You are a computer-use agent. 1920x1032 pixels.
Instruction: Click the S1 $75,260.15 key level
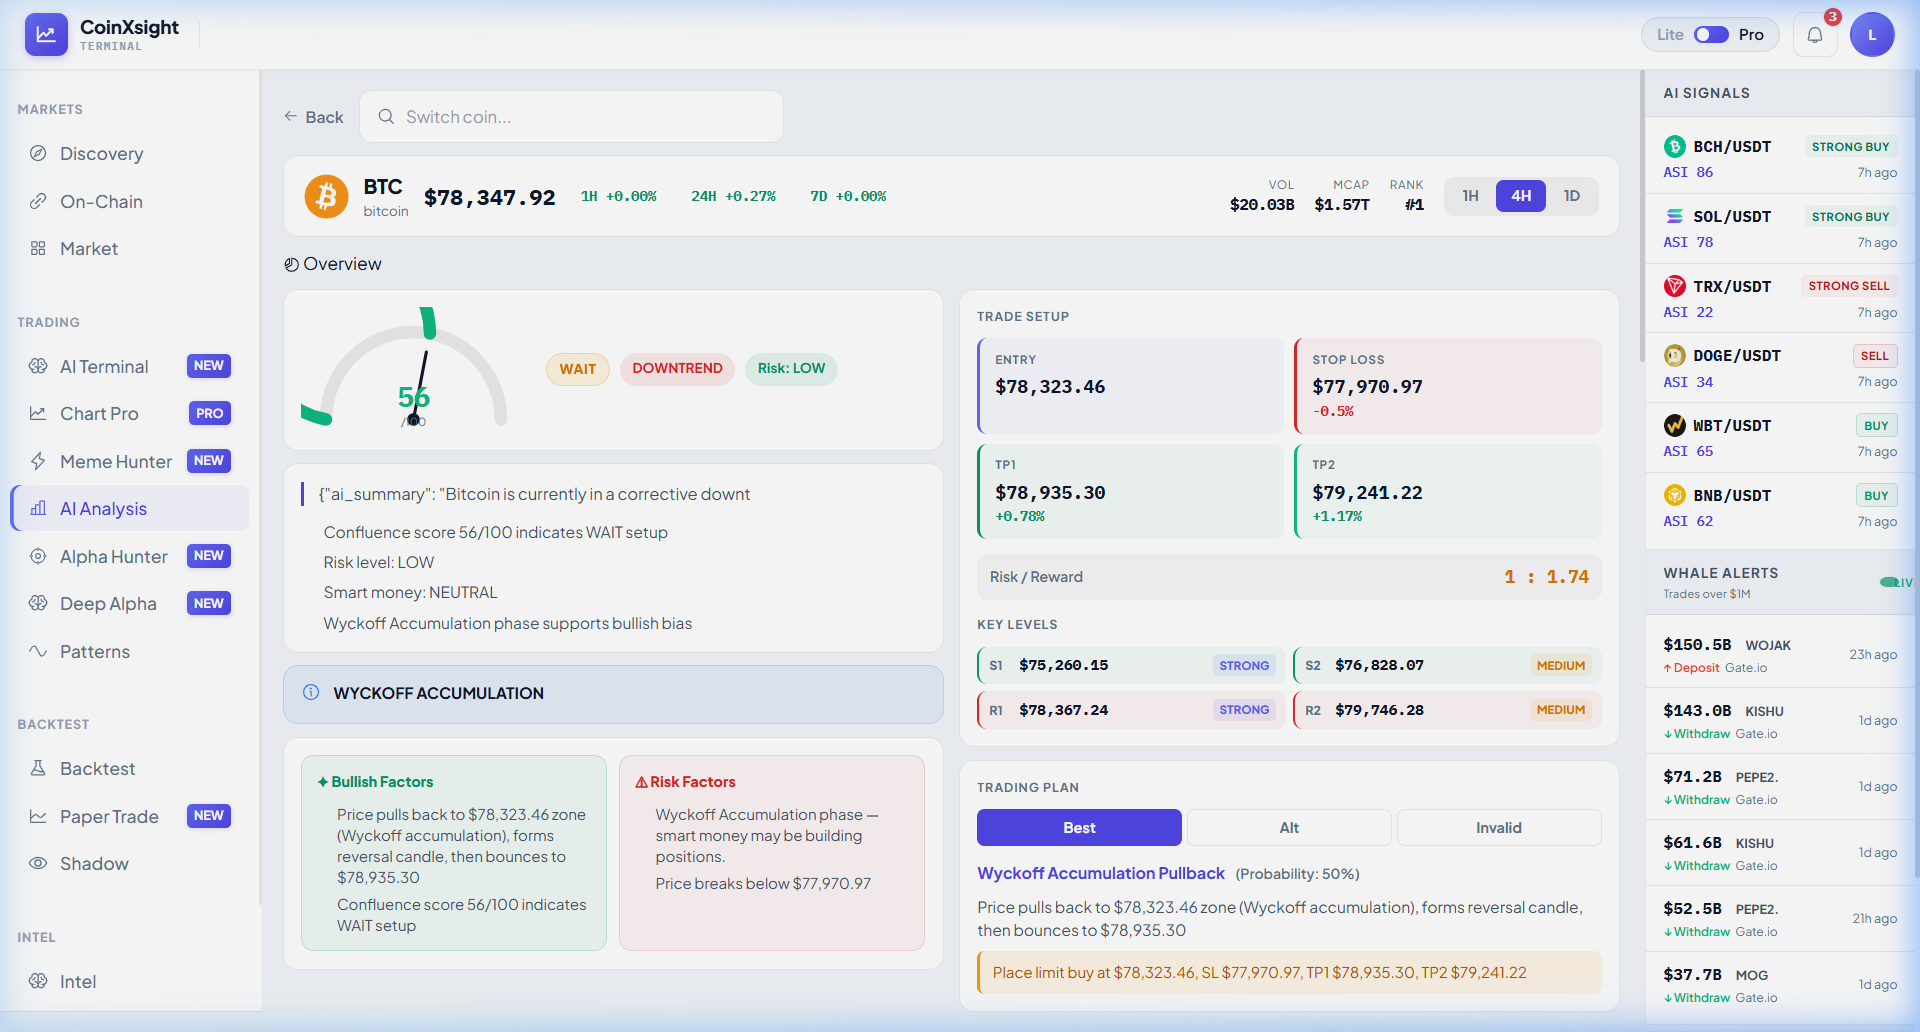pos(1130,666)
